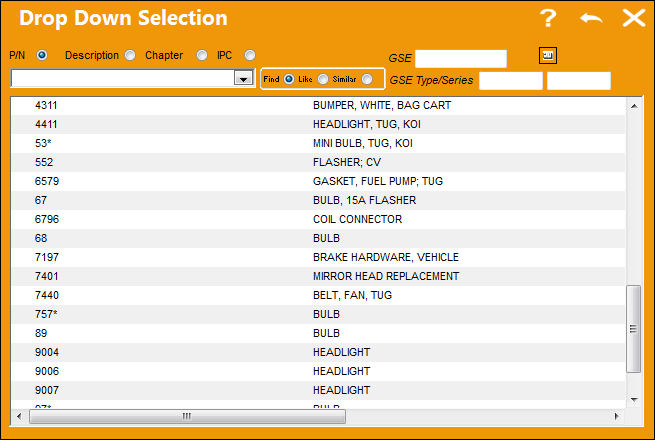Click GASKET, FUEL PUMP; TUG description
655x440 pixels.
point(378,181)
